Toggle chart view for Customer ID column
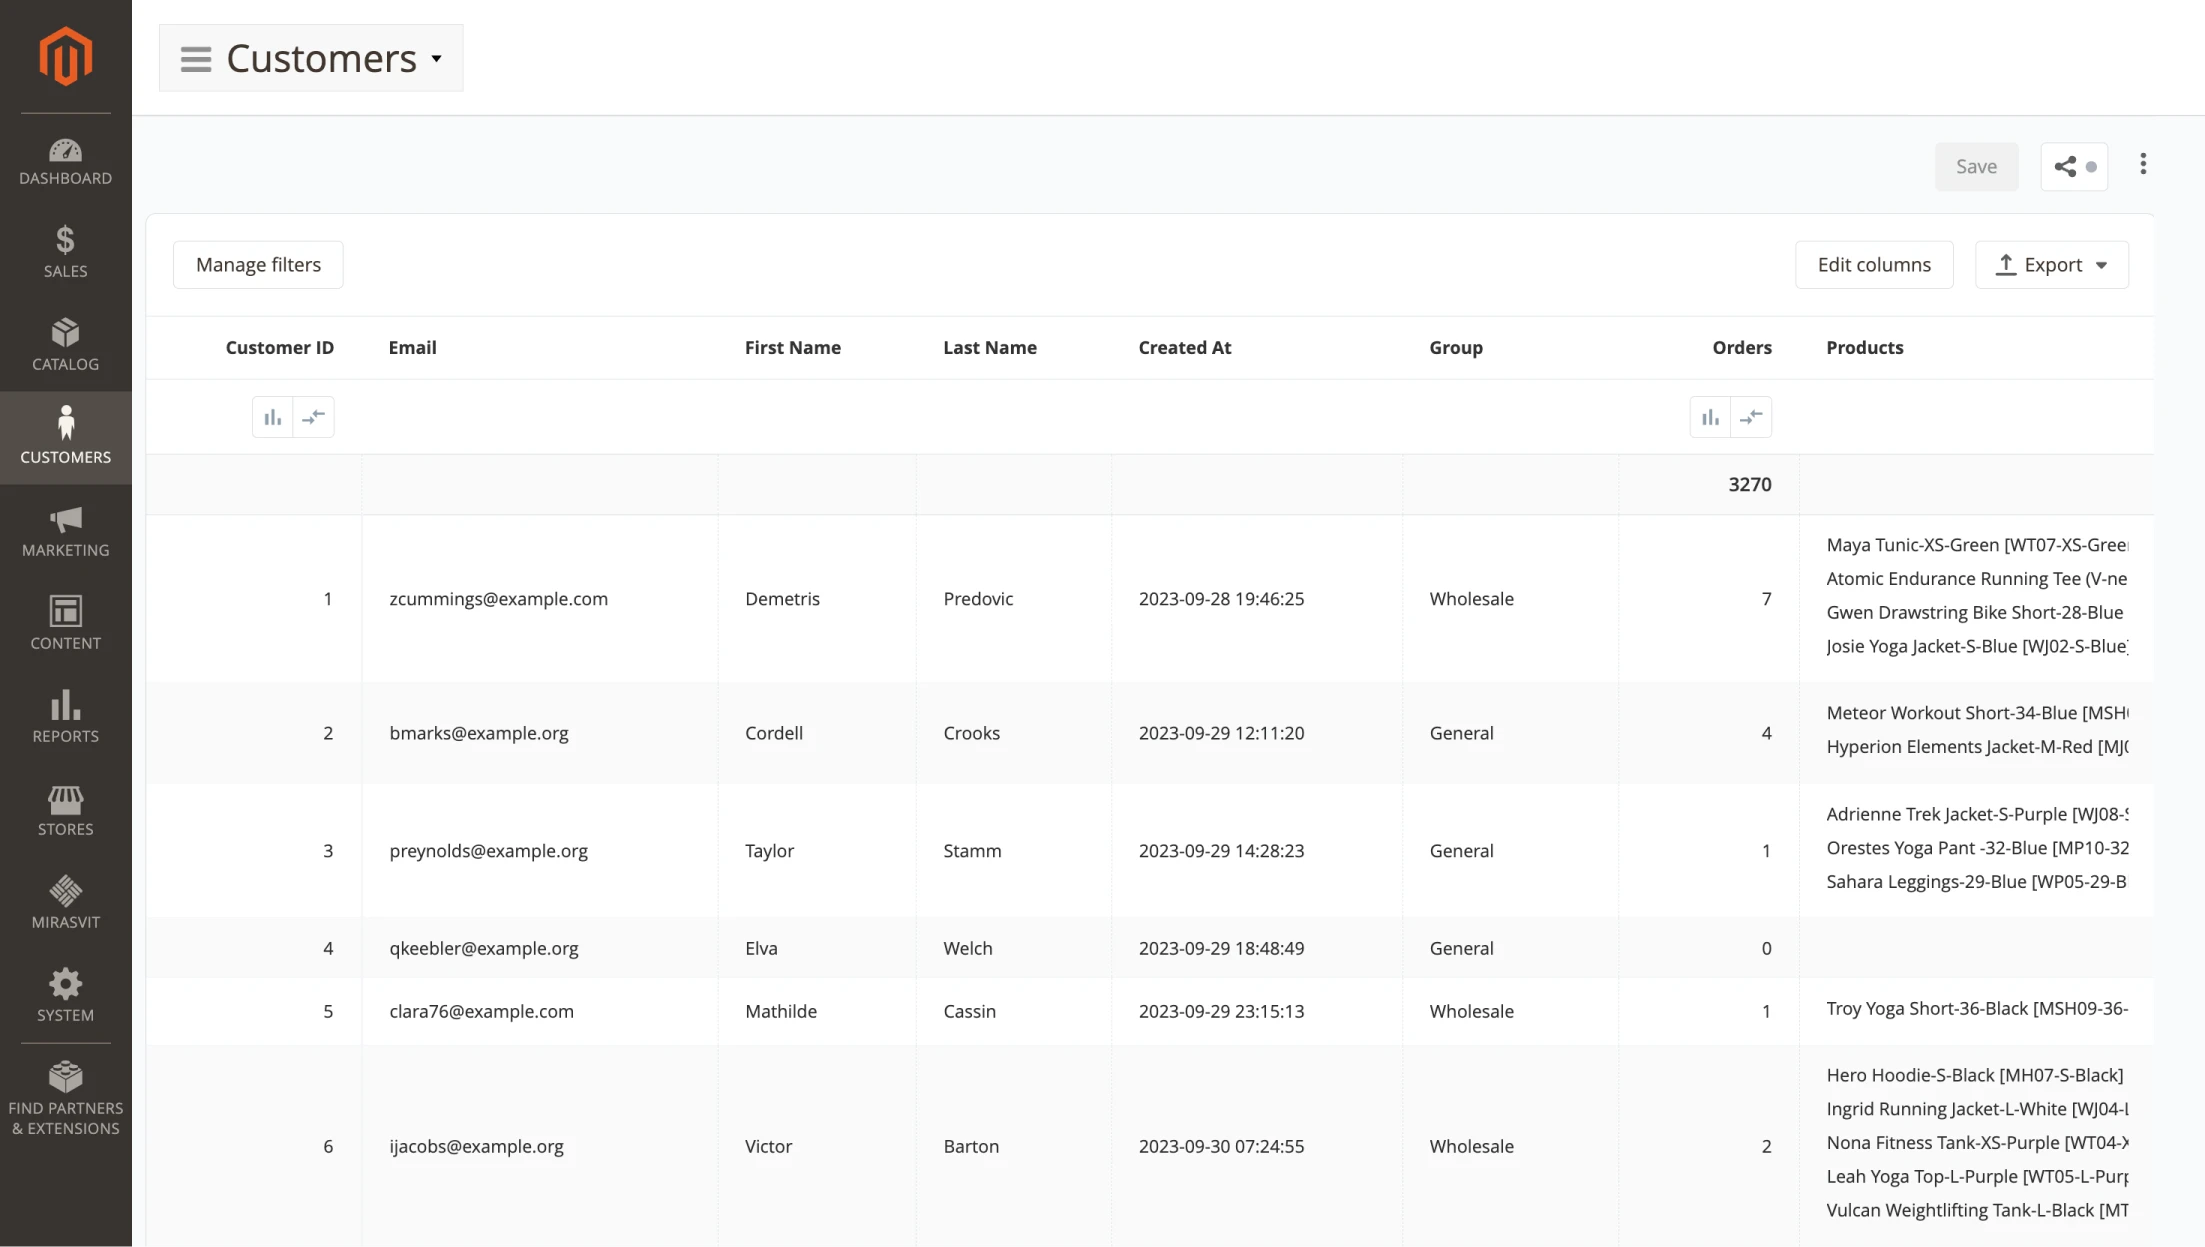The width and height of the screenshot is (2205, 1247). pos(272,416)
